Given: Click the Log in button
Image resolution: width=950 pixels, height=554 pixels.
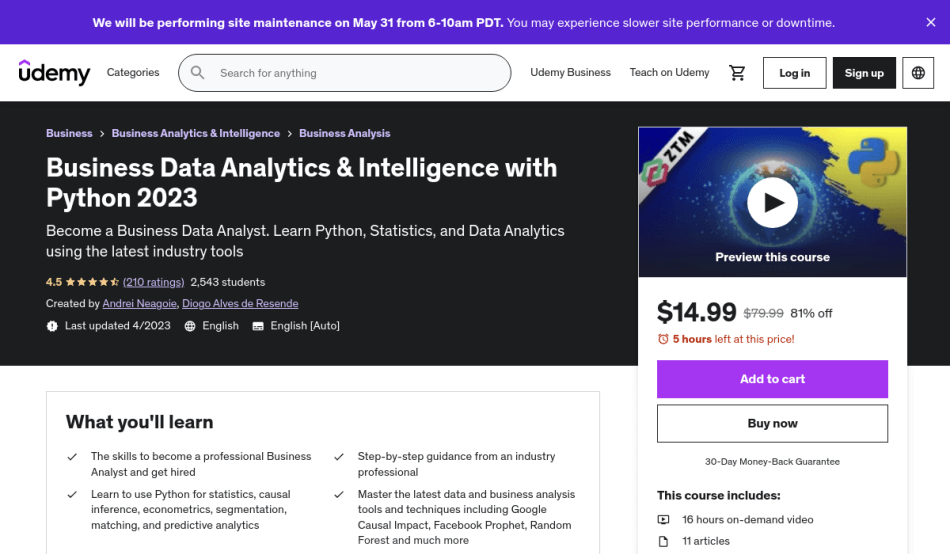Looking at the screenshot, I should click(794, 73).
